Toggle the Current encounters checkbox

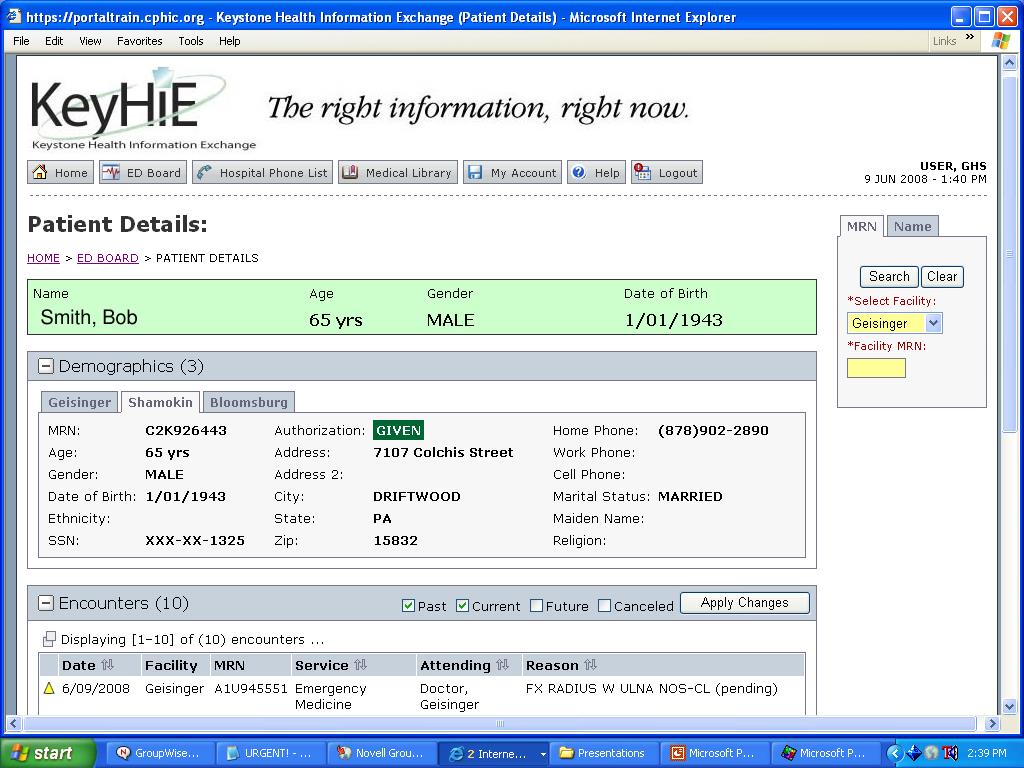coord(462,606)
